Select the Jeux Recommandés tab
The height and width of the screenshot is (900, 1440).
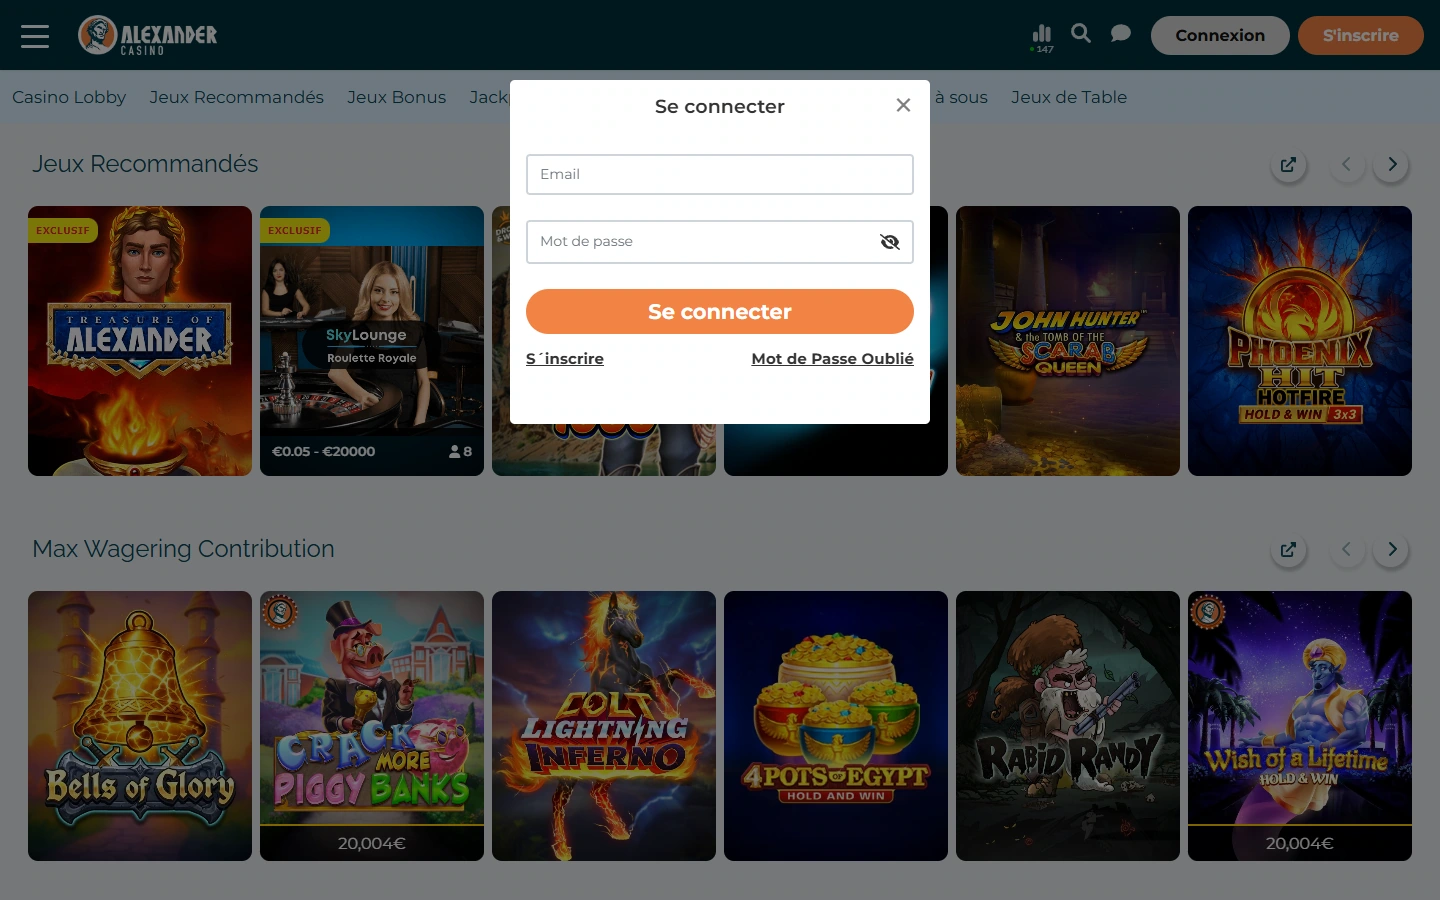237,97
